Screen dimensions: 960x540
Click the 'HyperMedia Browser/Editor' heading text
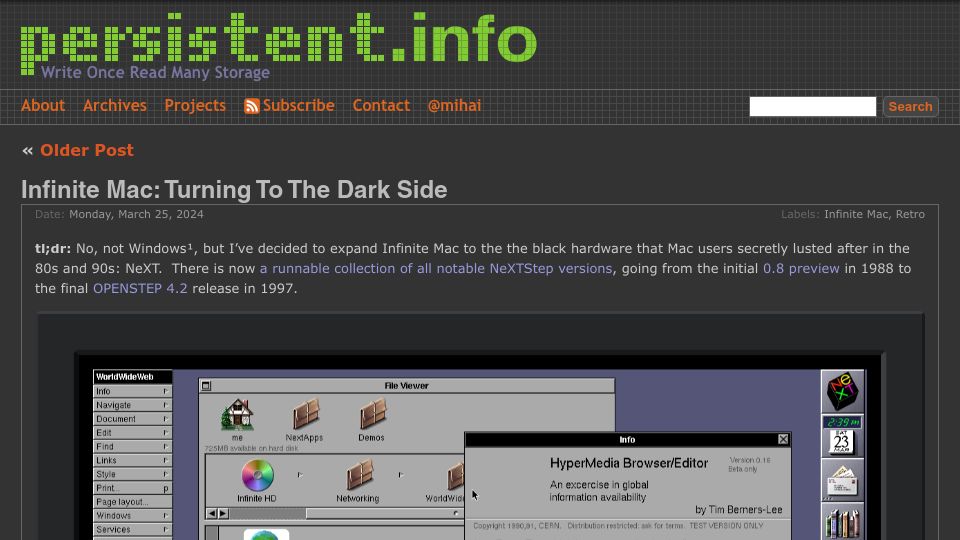pos(629,463)
